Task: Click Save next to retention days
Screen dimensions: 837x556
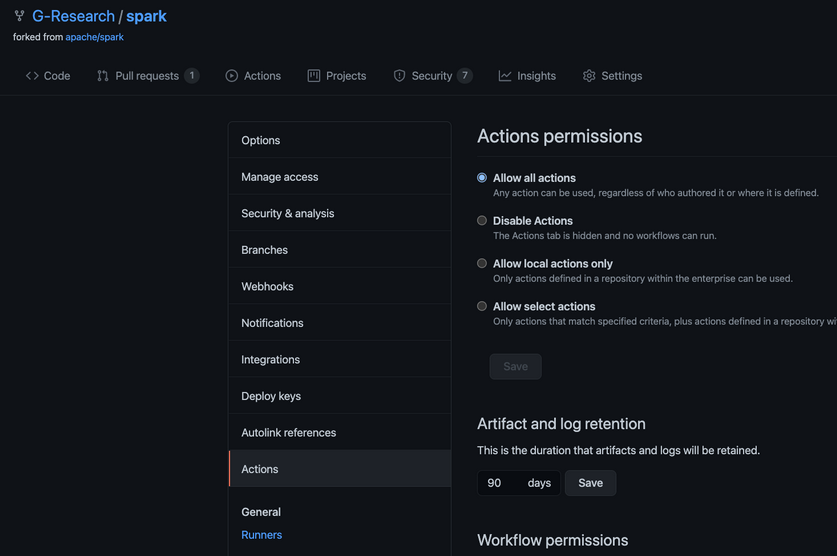Action: pos(590,483)
